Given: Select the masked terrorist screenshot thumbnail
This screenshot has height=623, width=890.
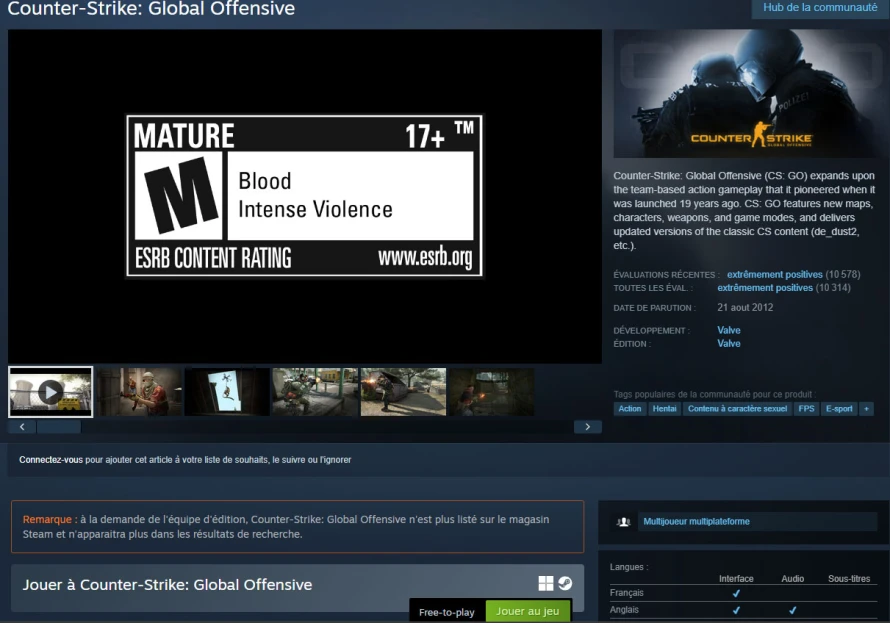Looking at the screenshot, I should pyautogui.click(x=140, y=392).
